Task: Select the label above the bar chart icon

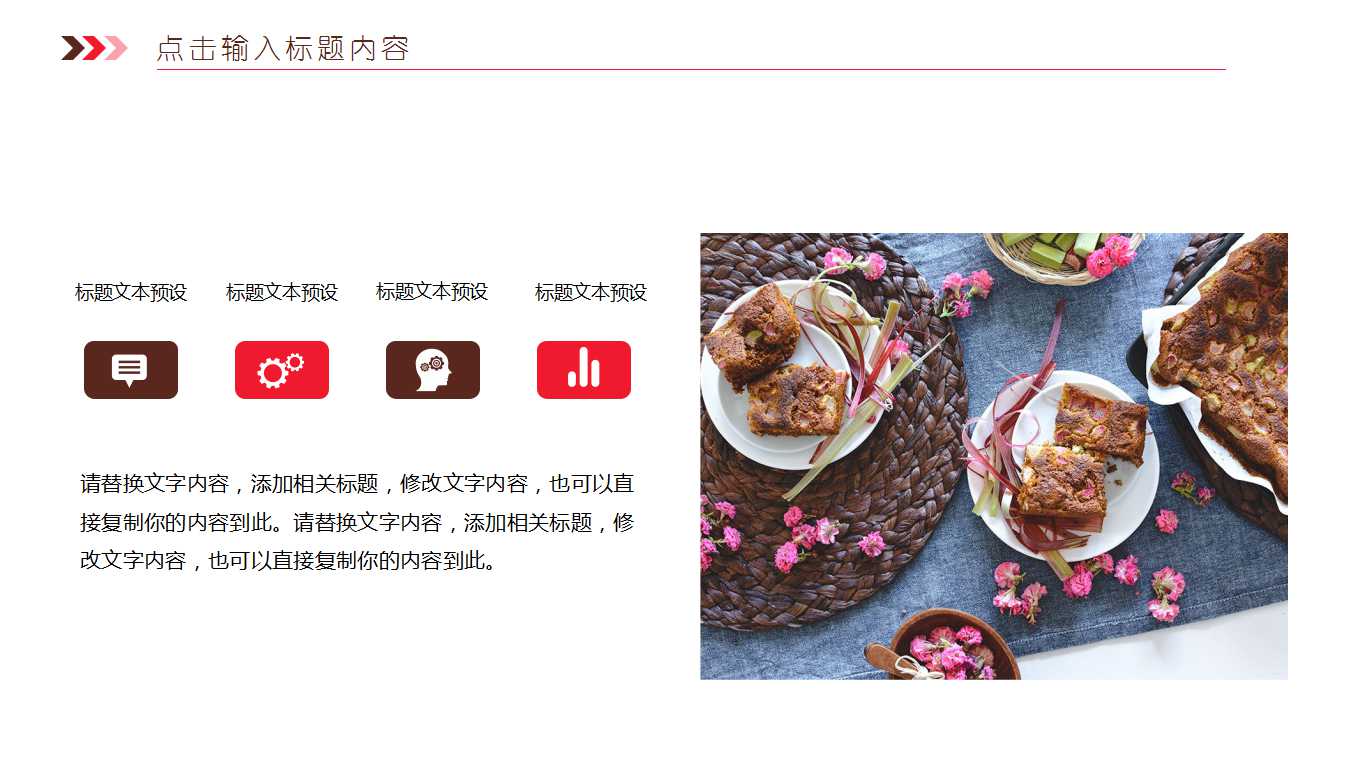Action: coord(591,293)
